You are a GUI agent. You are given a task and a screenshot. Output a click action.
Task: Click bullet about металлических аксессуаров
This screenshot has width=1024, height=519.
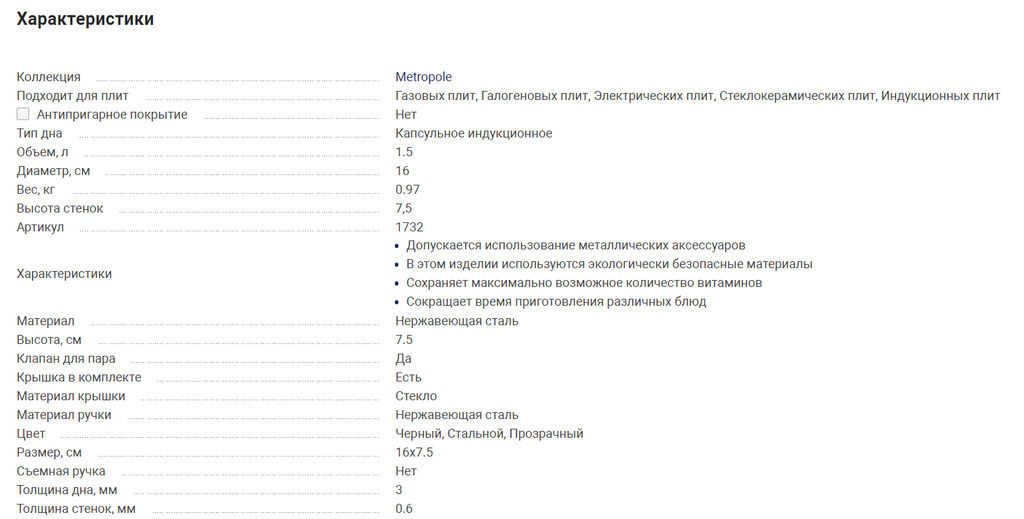pyautogui.click(x=575, y=246)
